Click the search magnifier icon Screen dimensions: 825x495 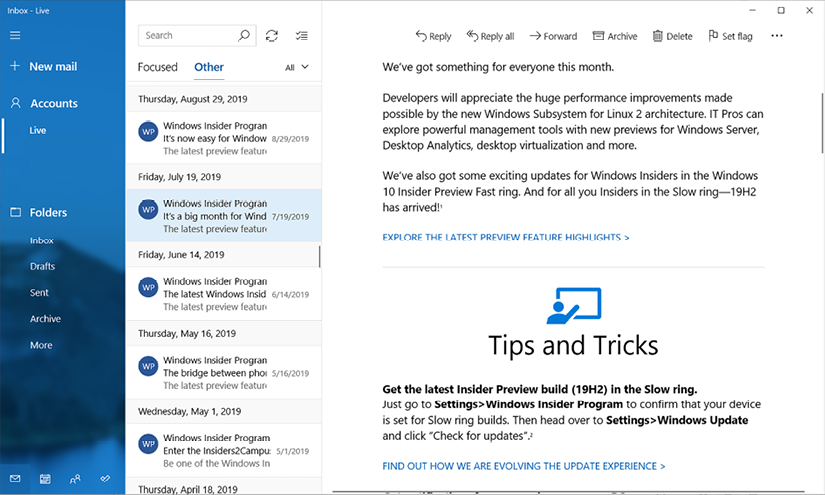coord(244,35)
